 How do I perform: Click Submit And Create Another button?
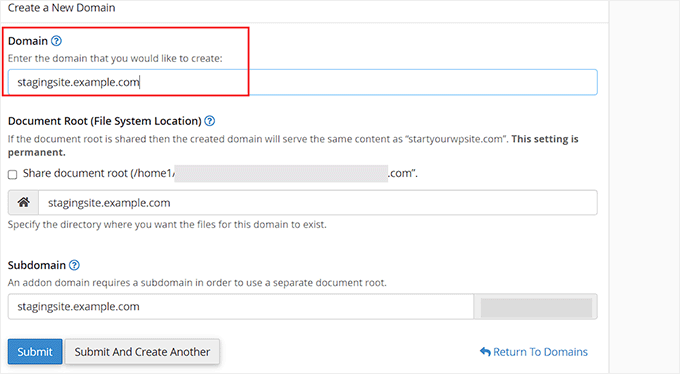[x=142, y=351]
